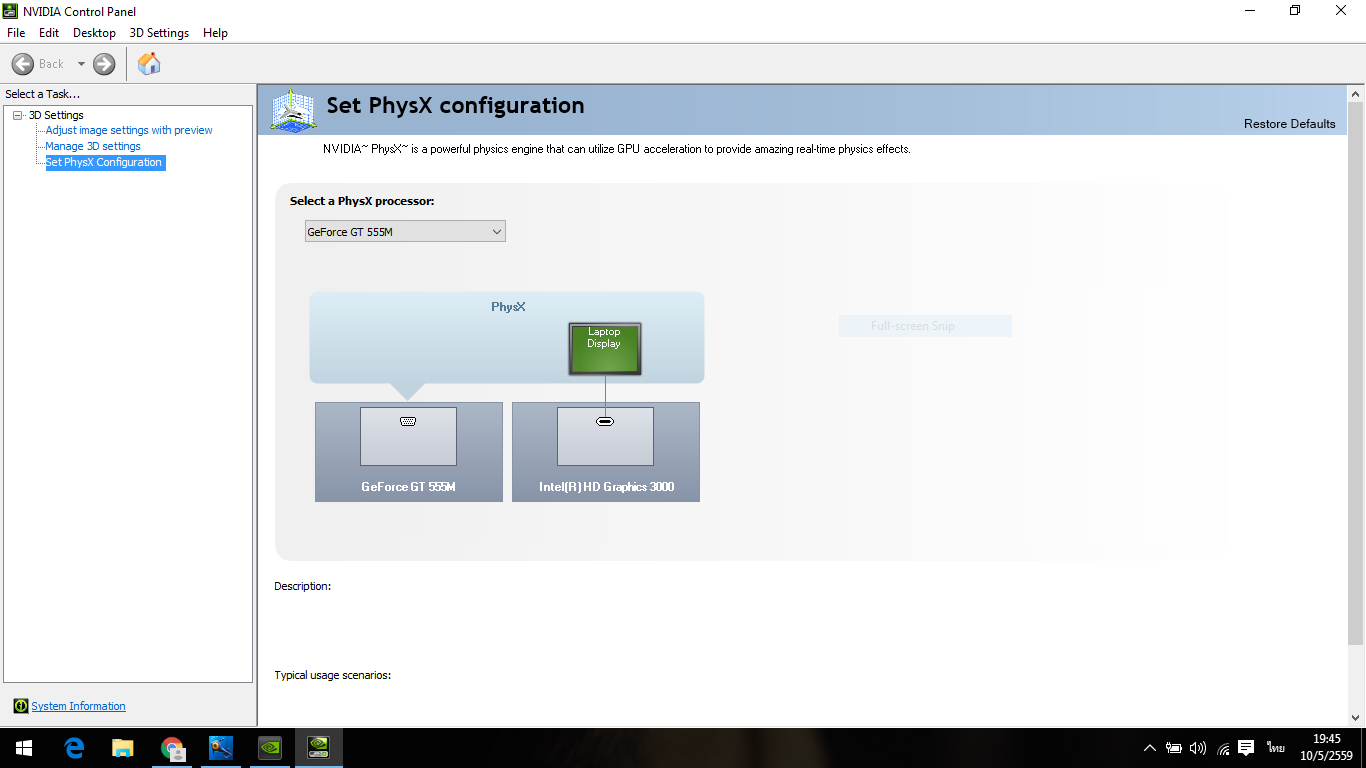Open the PhysX processor dropdown
Viewport: 1366px width, 768px height.
(x=405, y=232)
